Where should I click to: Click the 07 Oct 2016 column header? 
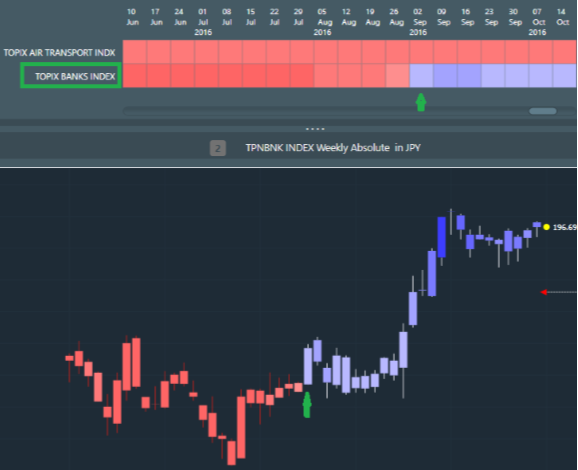click(x=537, y=22)
